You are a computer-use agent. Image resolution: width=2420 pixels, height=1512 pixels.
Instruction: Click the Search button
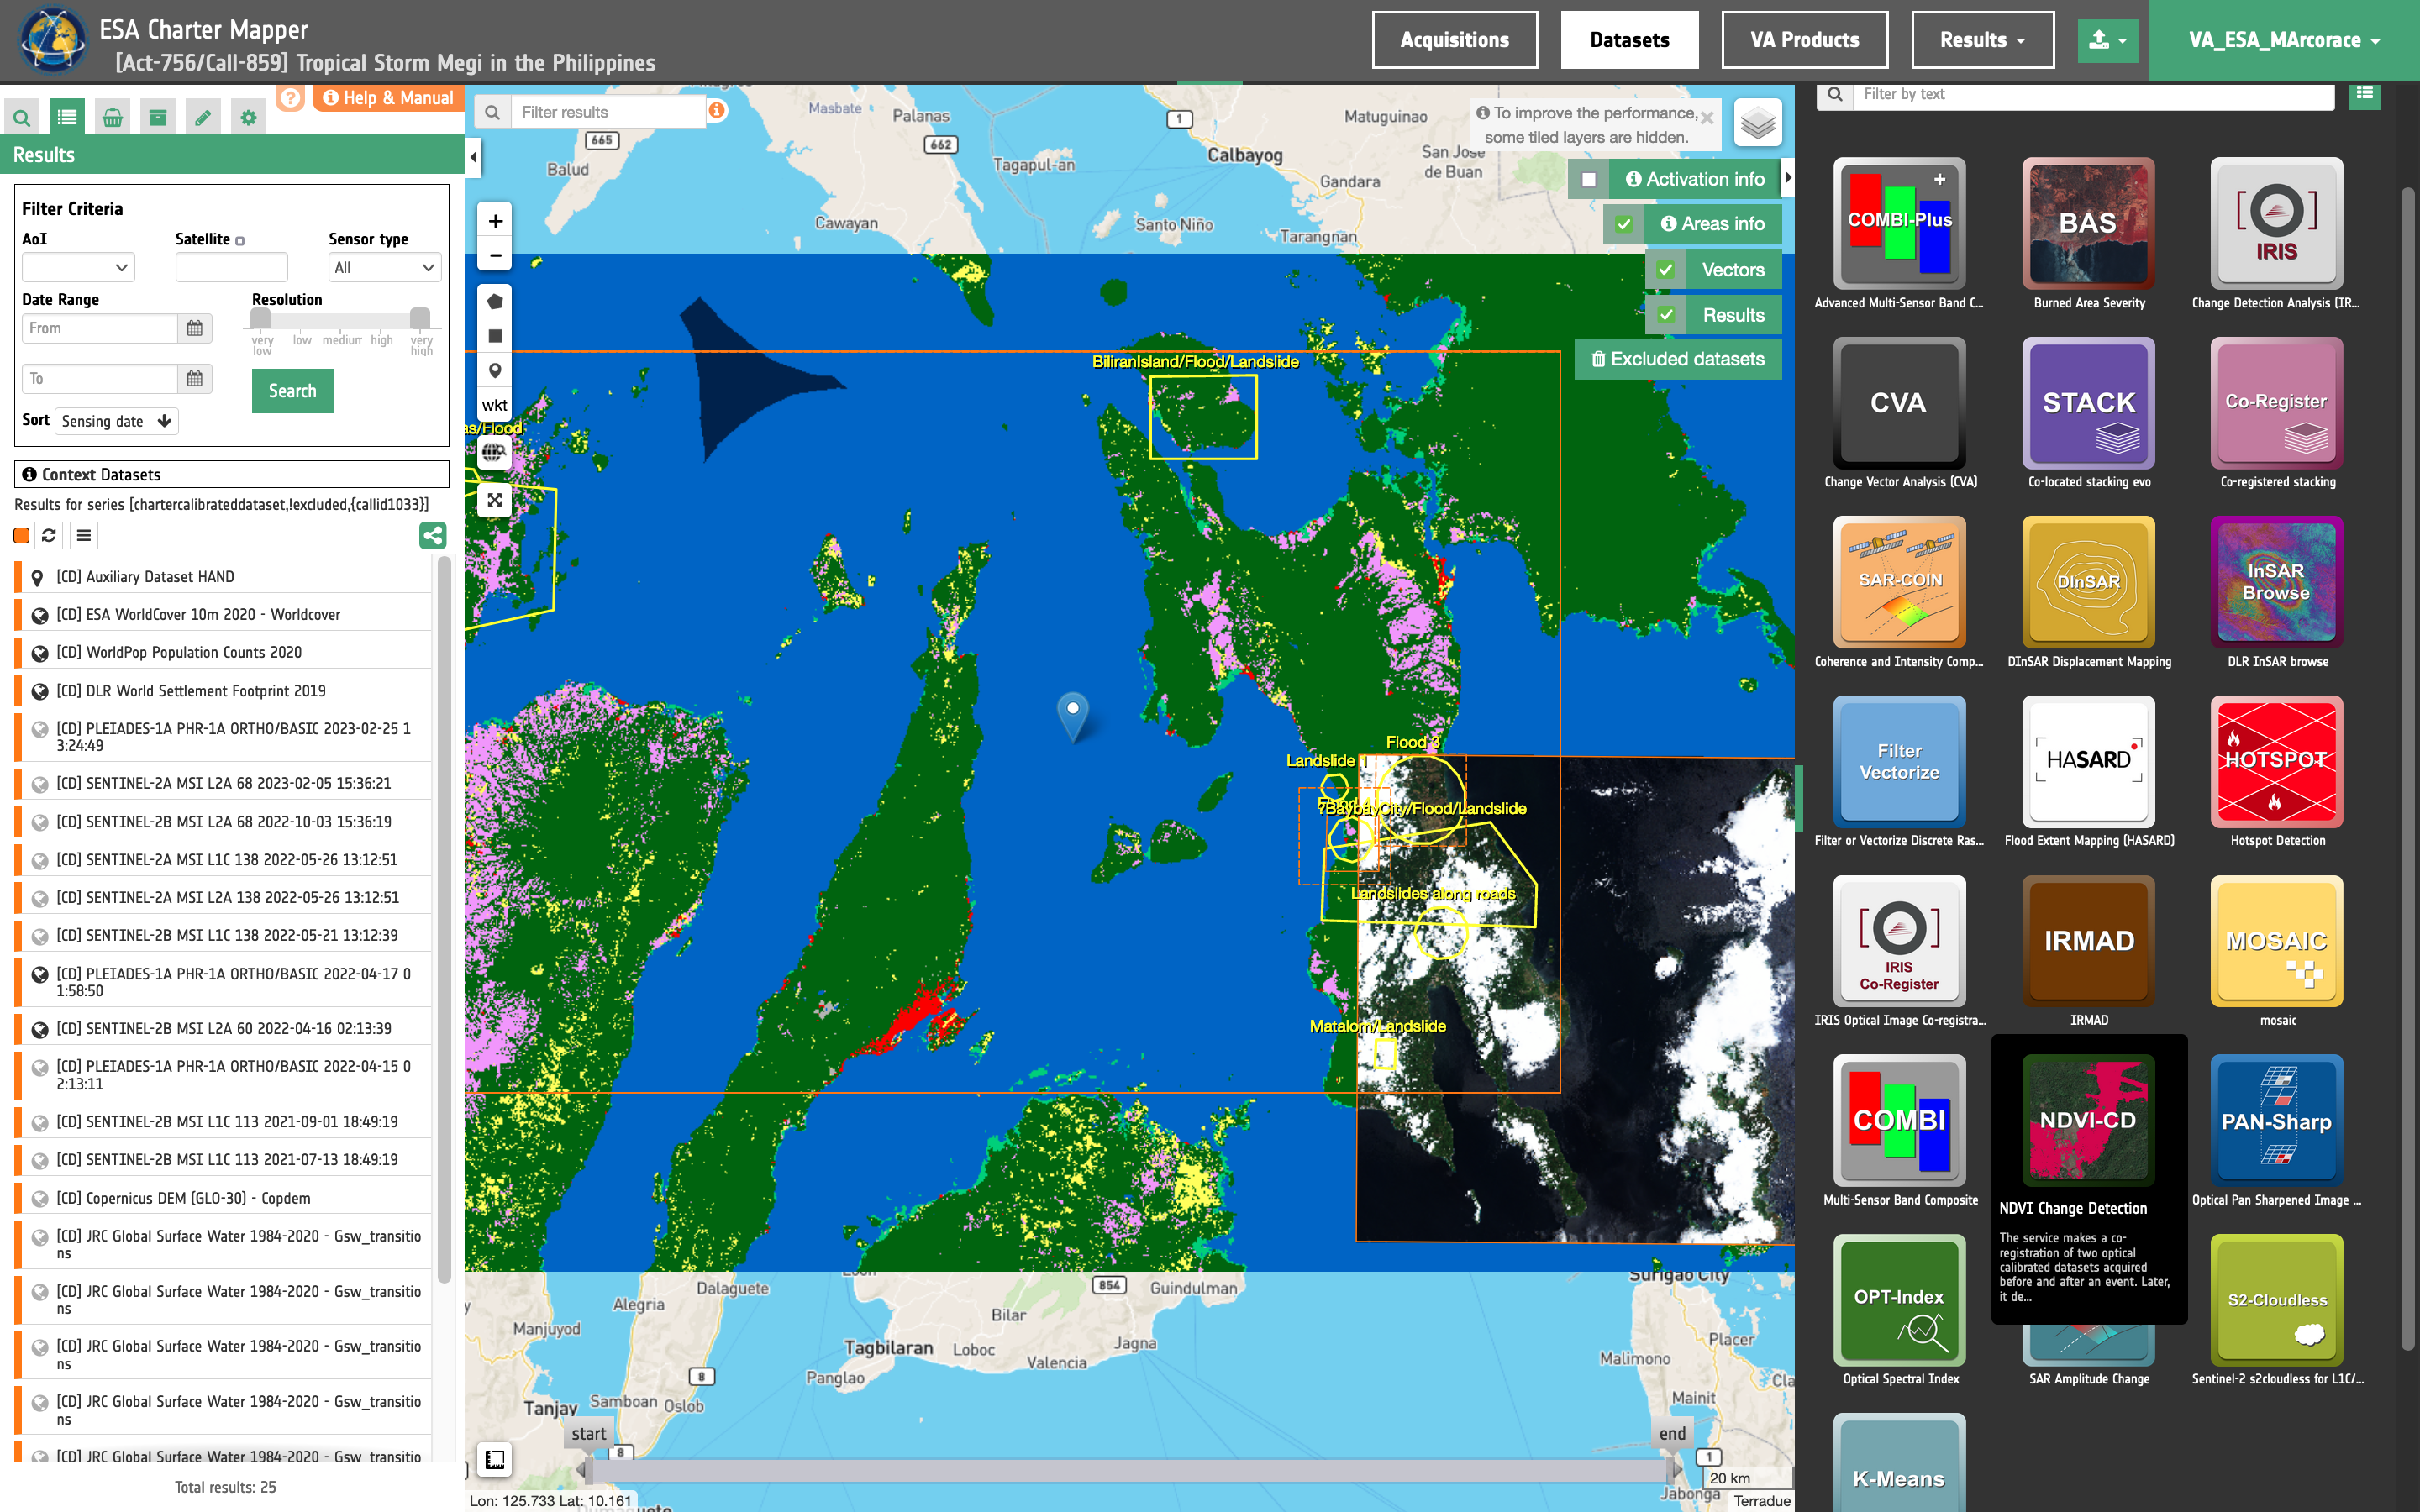(x=292, y=391)
